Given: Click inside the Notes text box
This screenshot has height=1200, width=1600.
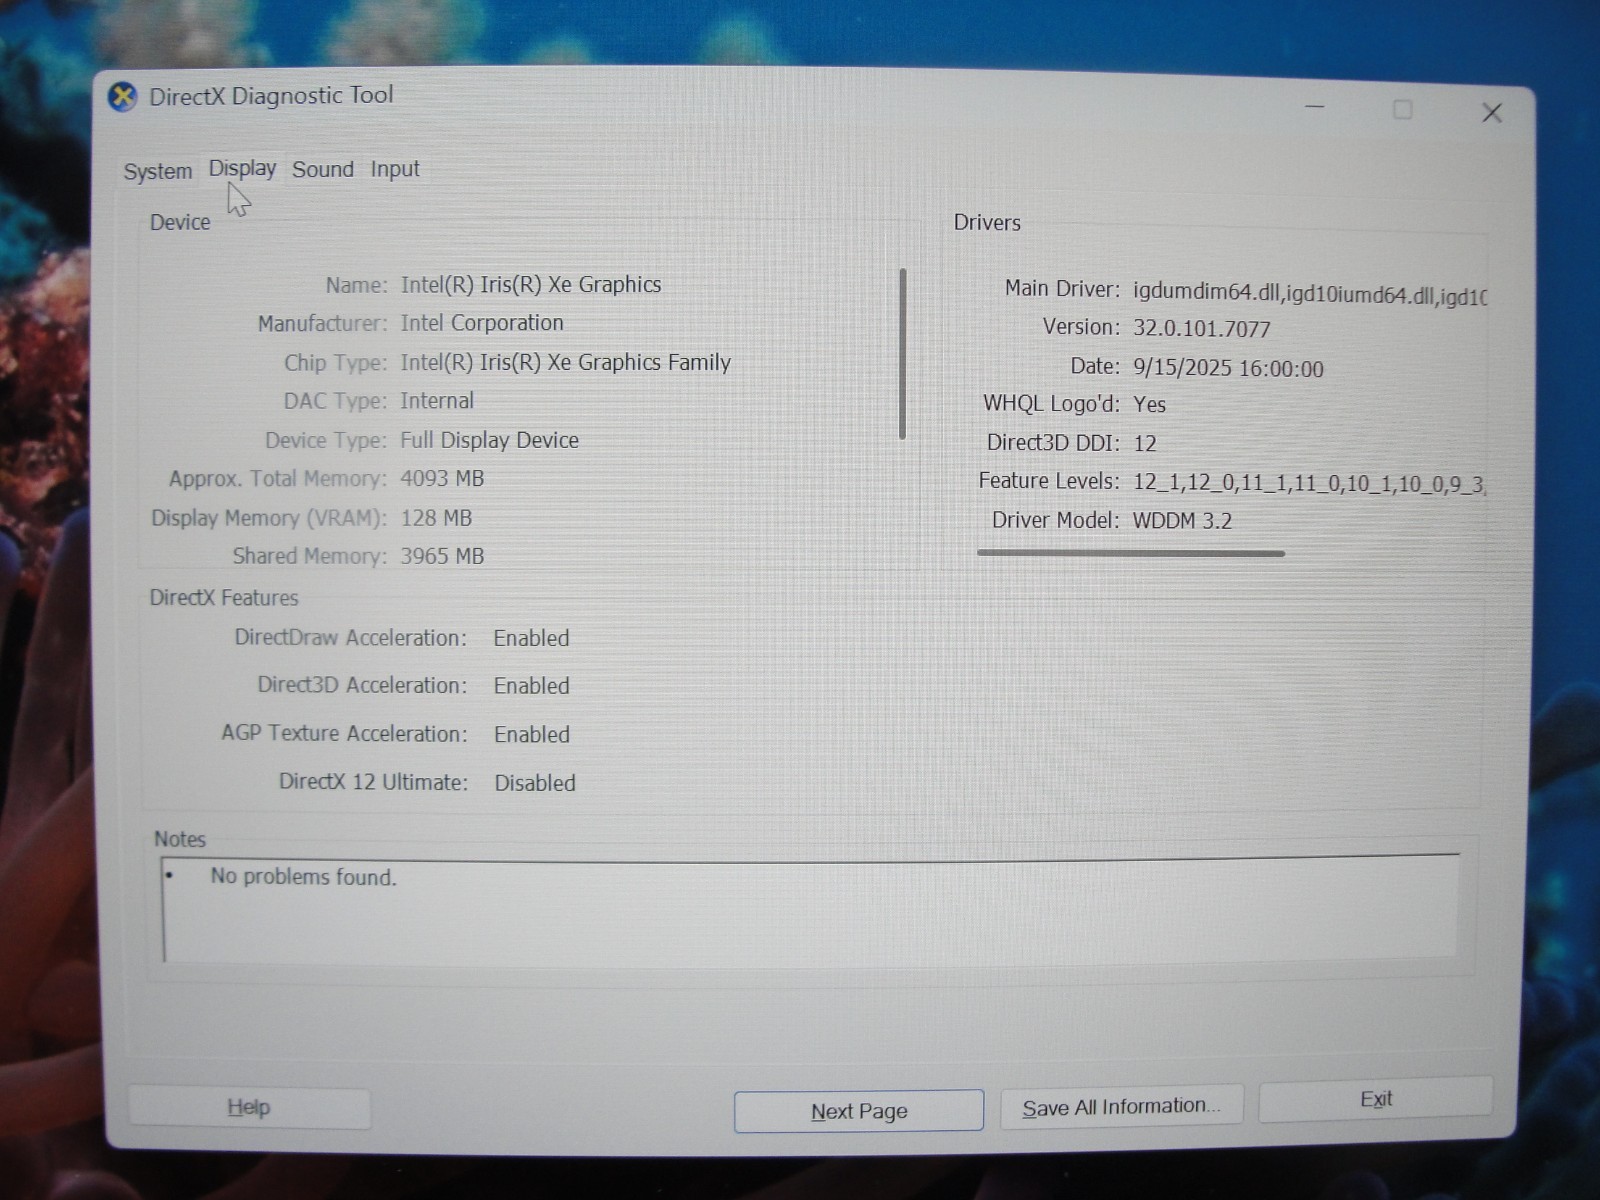Looking at the screenshot, I should click(810, 910).
